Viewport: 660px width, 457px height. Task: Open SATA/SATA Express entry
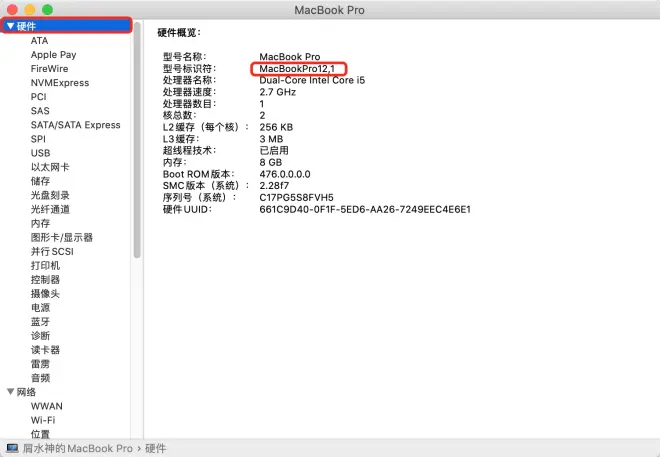pos(75,125)
